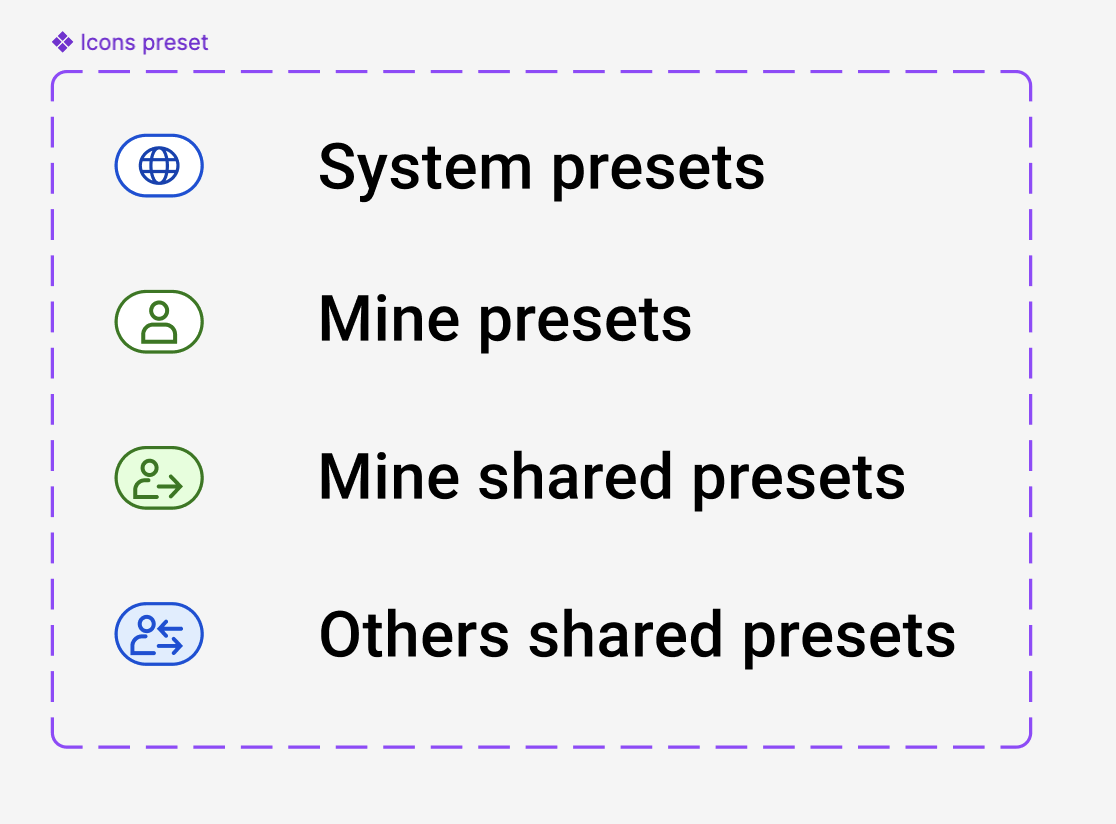Image resolution: width=1116 pixels, height=824 pixels.
Task: Select the "Mine shared presets" text layer
Action: pyautogui.click(x=611, y=477)
